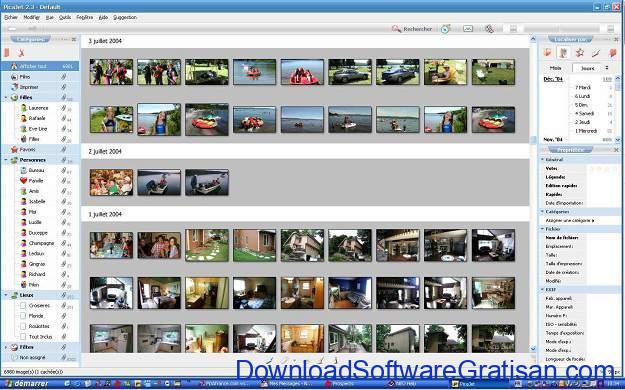The image size is (625, 390).
Task: Click the round clock-like toolbar icon
Action: [x=446, y=29]
